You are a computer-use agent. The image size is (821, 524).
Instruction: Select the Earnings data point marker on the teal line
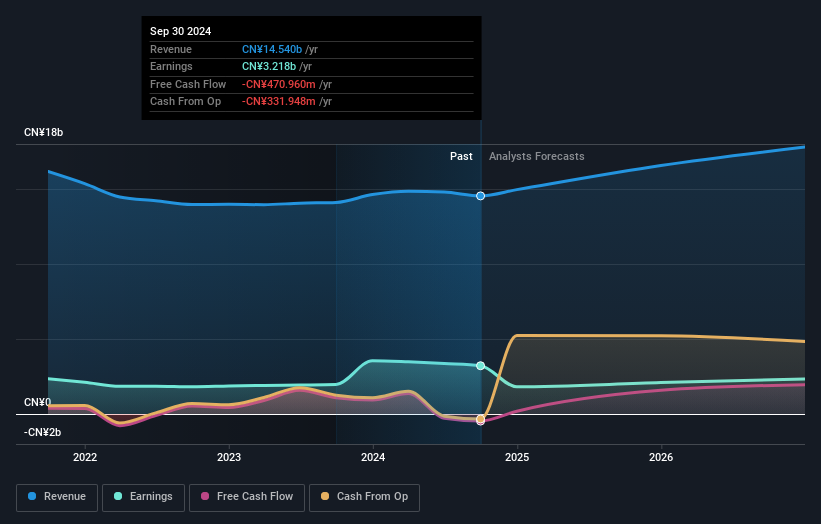[x=480, y=365]
